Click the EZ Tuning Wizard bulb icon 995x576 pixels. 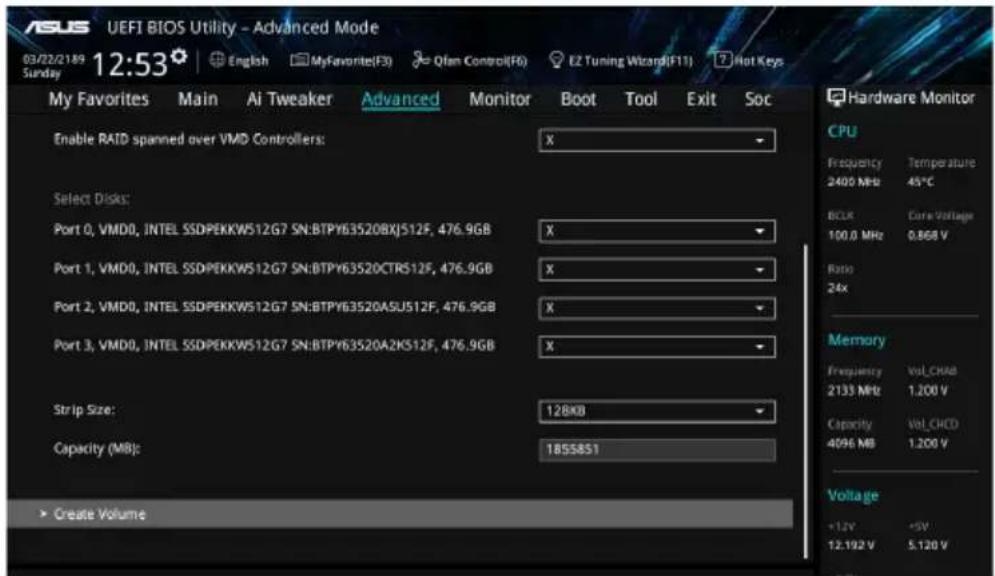[x=557, y=60]
